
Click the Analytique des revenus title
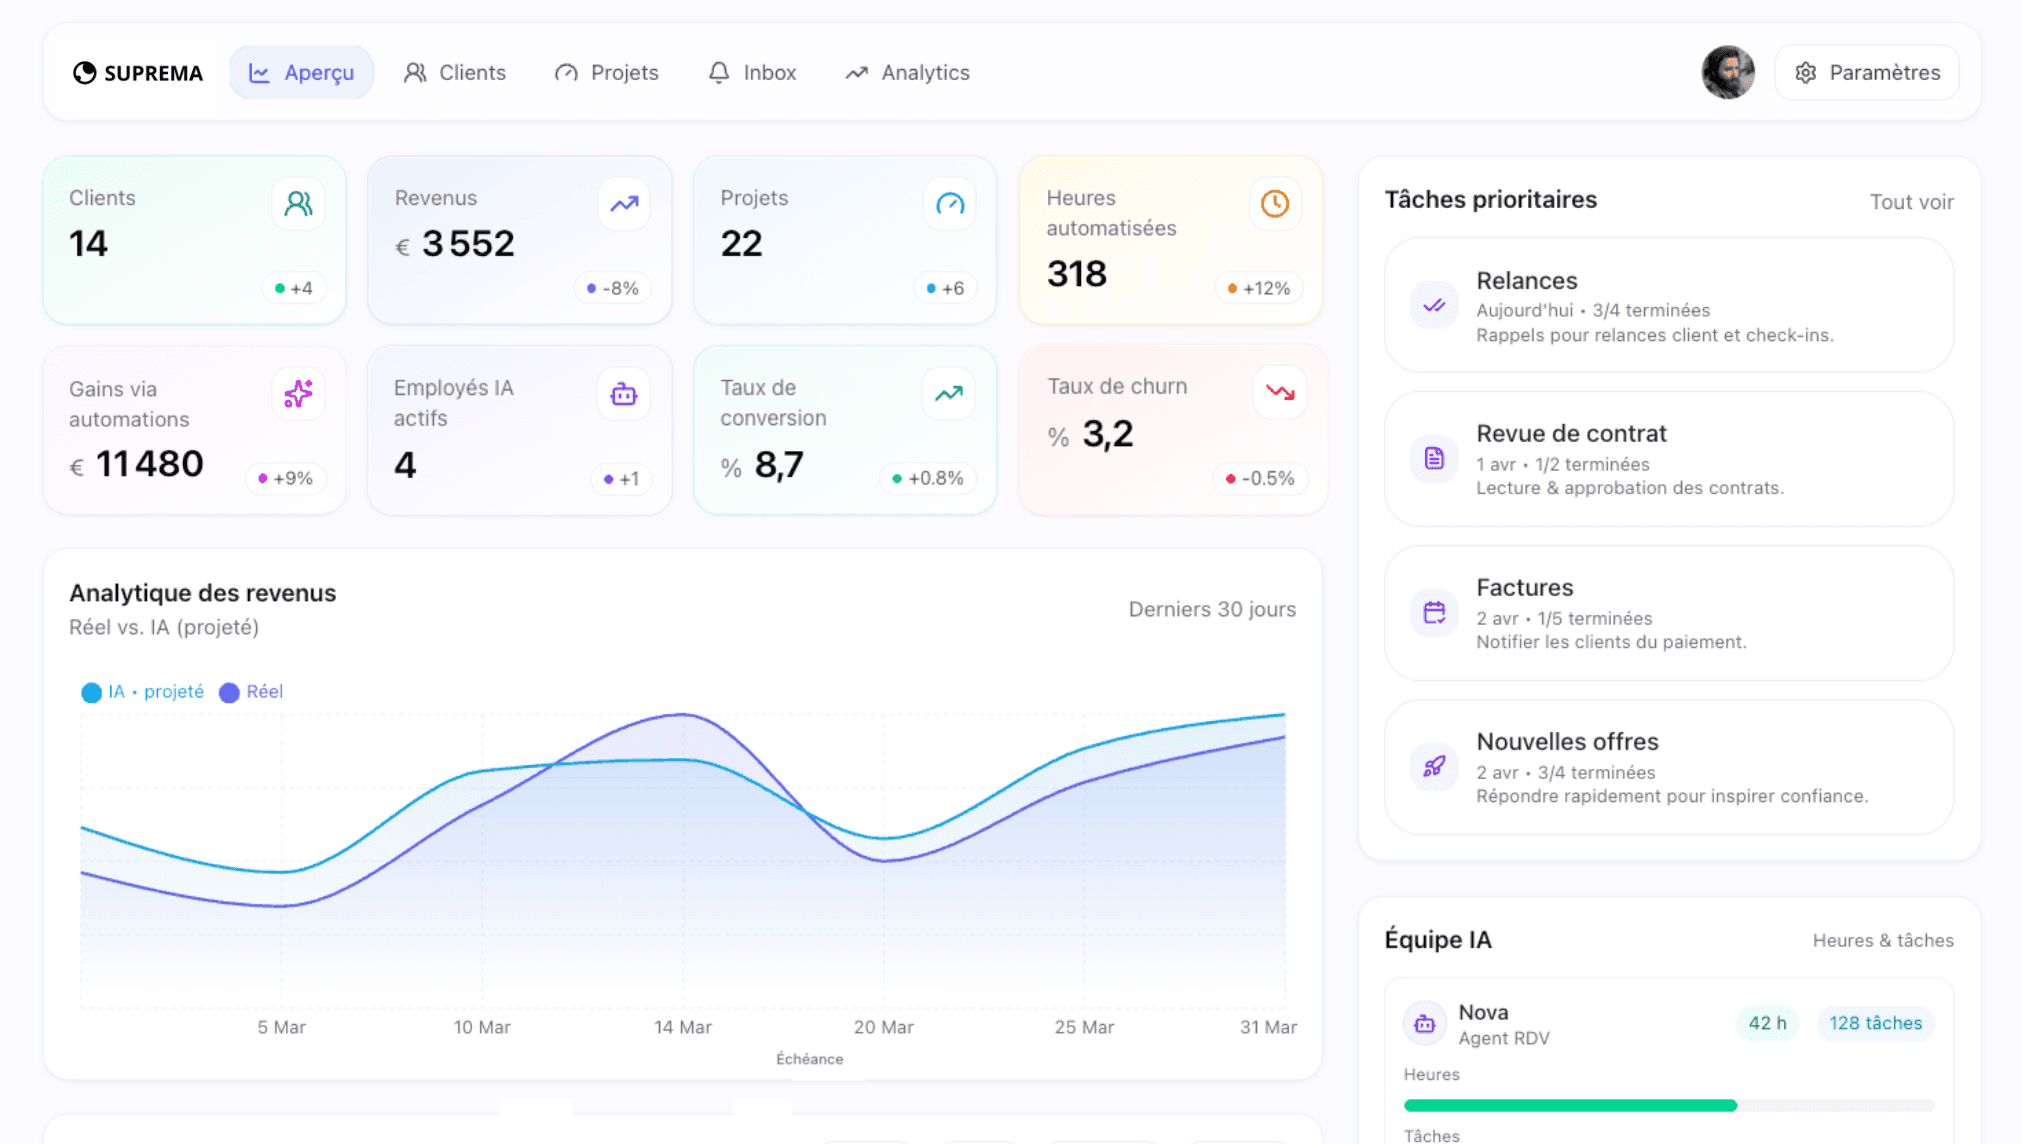point(202,593)
